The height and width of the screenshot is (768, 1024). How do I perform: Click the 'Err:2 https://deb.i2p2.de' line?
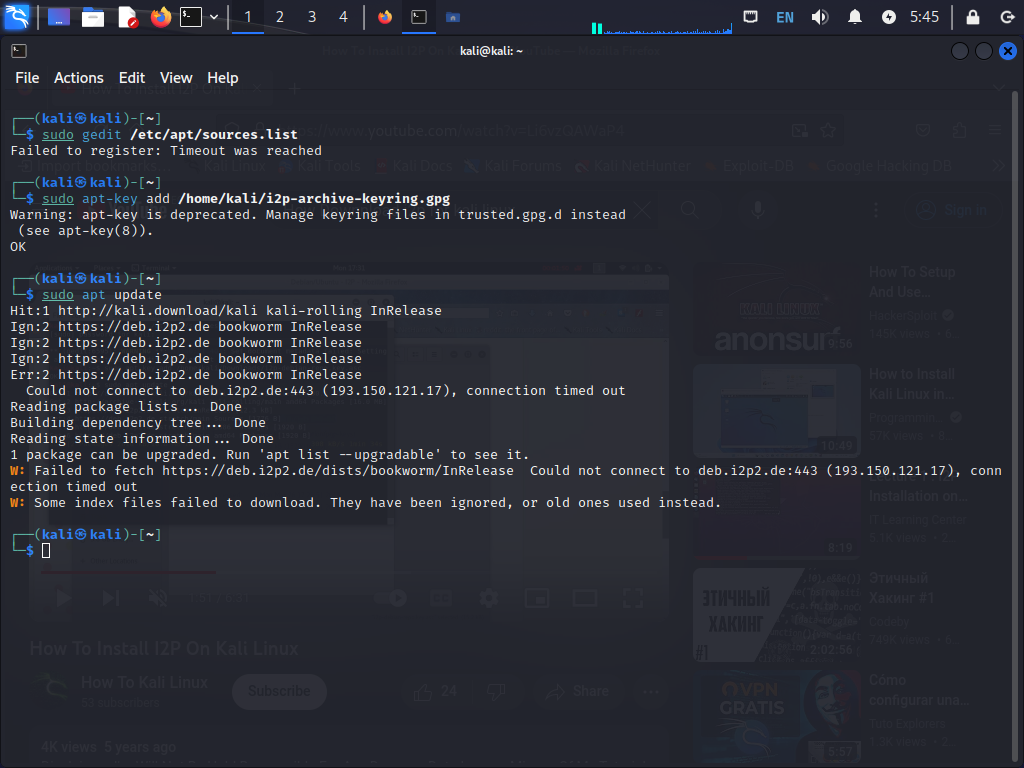click(x=186, y=375)
